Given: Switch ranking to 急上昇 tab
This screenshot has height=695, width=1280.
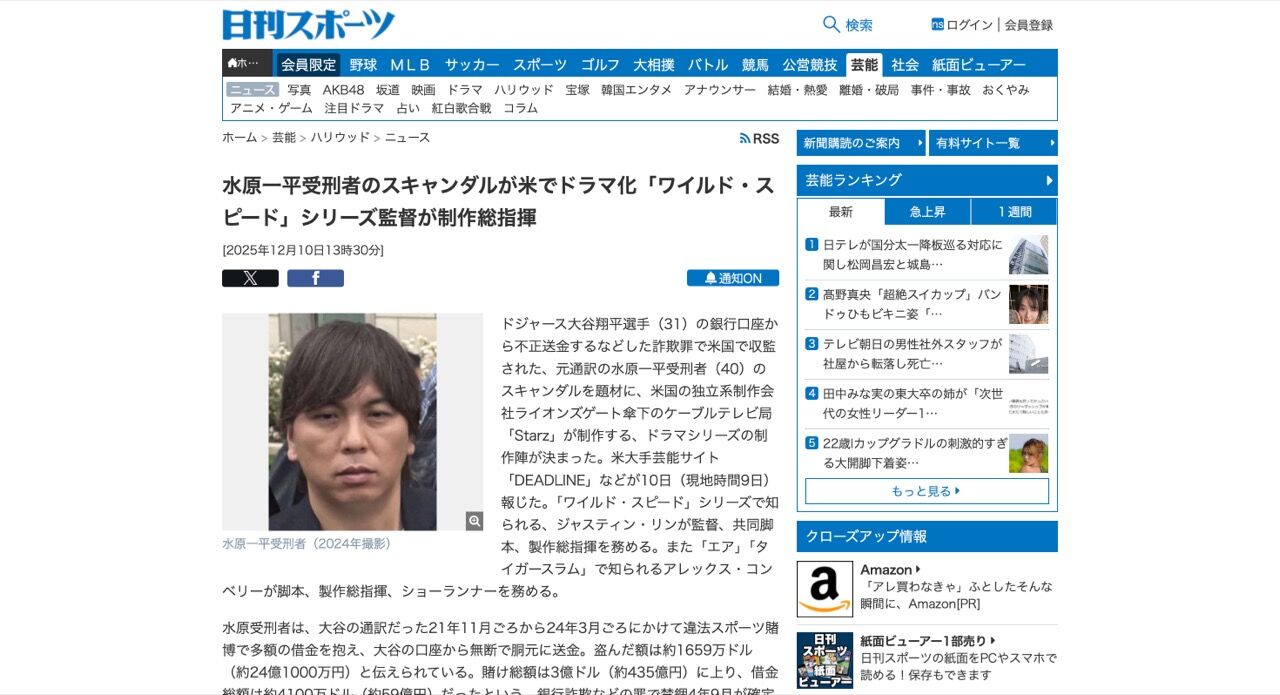Looking at the screenshot, I should pos(927,212).
